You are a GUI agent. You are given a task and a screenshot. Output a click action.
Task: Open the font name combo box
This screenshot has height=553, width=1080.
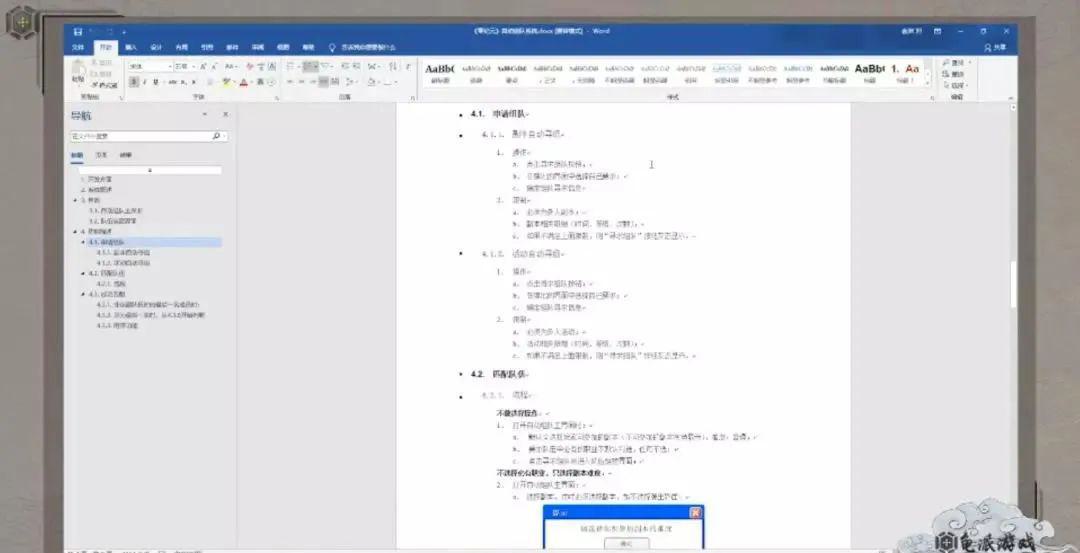pos(150,66)
